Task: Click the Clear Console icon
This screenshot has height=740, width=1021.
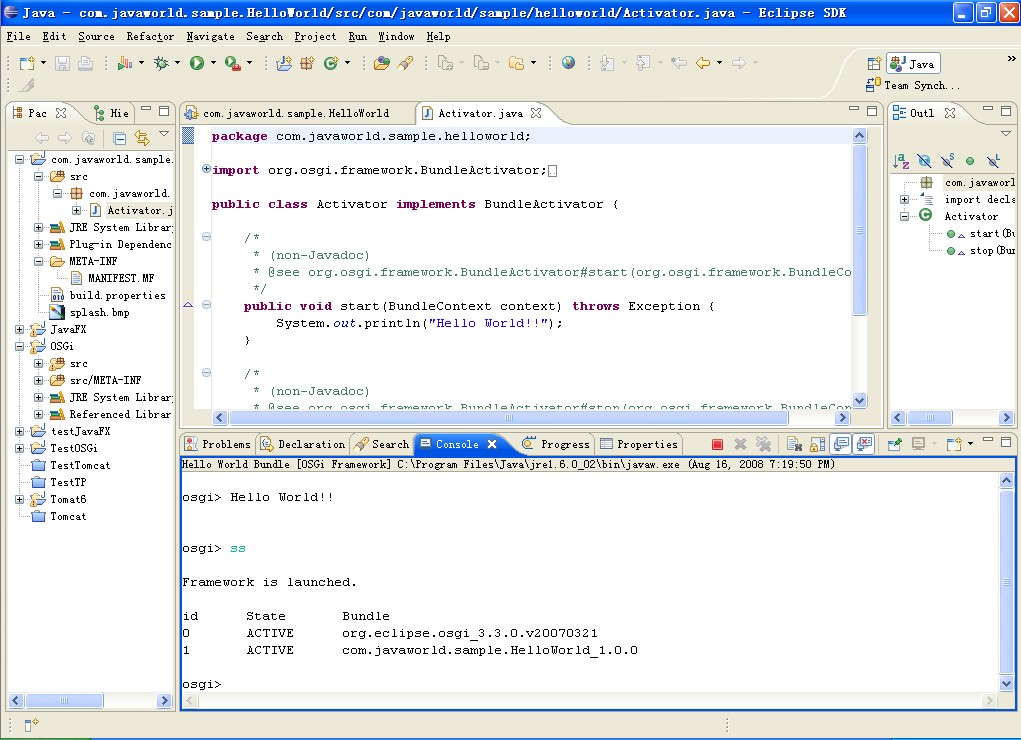Action: tap(794, 444)
